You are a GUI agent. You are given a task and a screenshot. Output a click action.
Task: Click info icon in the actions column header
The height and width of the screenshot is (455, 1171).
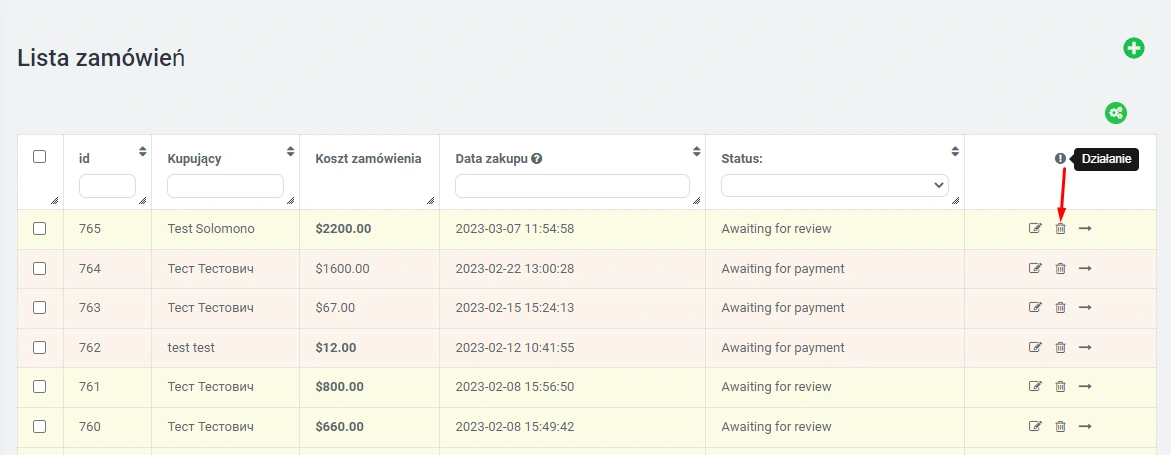1060,158
